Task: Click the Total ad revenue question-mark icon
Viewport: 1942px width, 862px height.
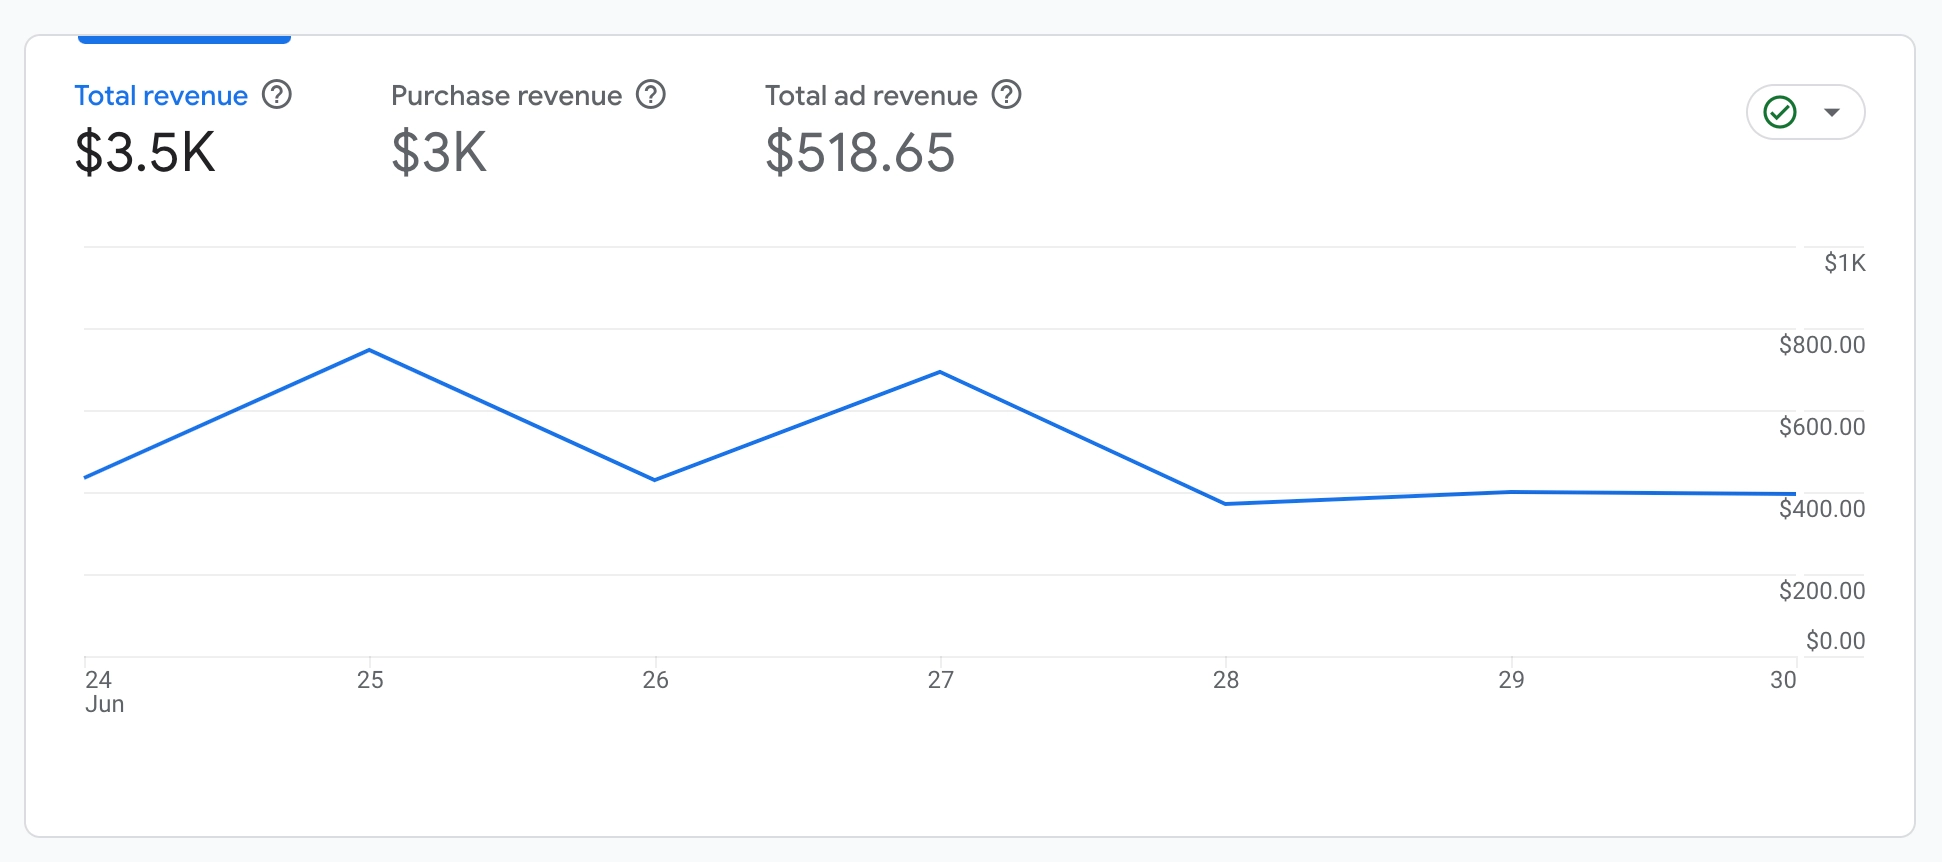Action: [1006, 95]
